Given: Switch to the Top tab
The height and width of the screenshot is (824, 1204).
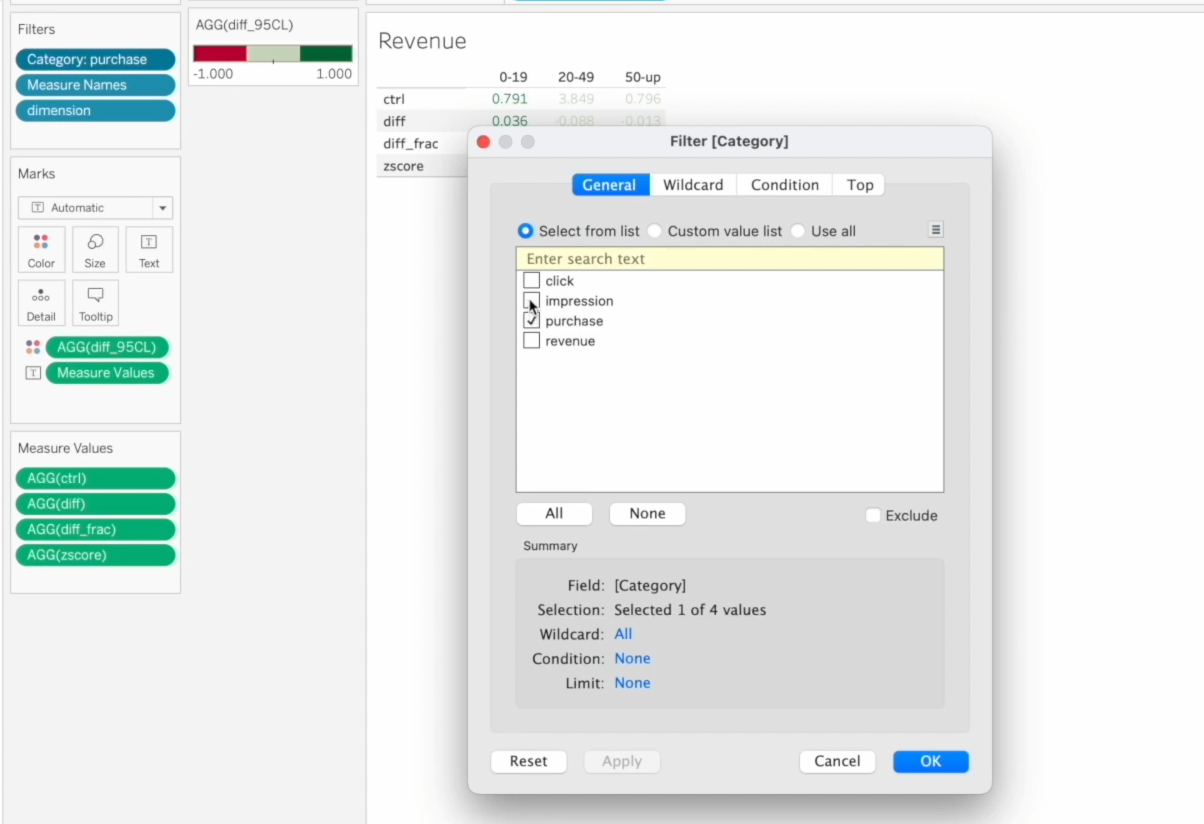Looking at the screenshot, I should [x=860, y=185].
